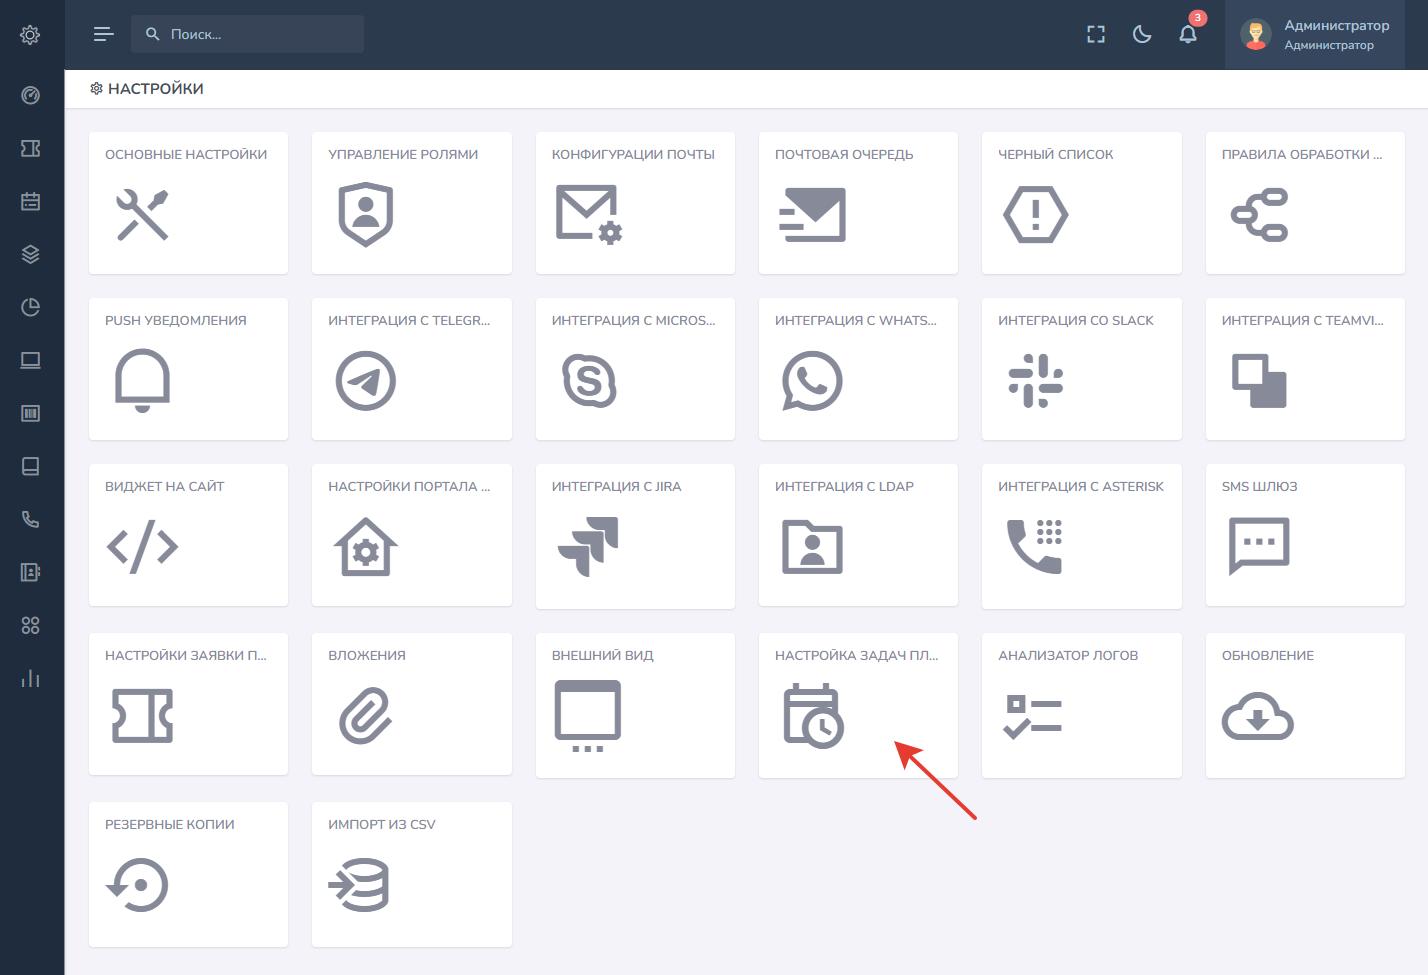This screenshot has height=975, width=1428.
Task: Open the Администратор user profile menu
Action: click(x=1315, y=35)
